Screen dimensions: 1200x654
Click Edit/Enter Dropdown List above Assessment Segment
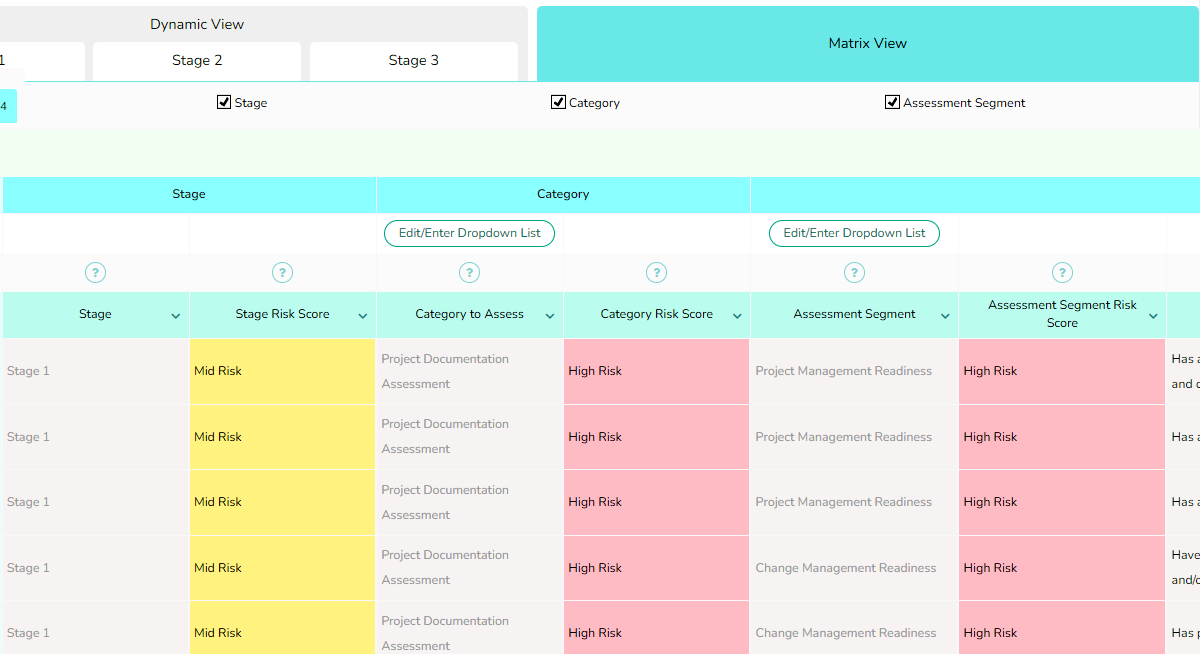(854, 233)
